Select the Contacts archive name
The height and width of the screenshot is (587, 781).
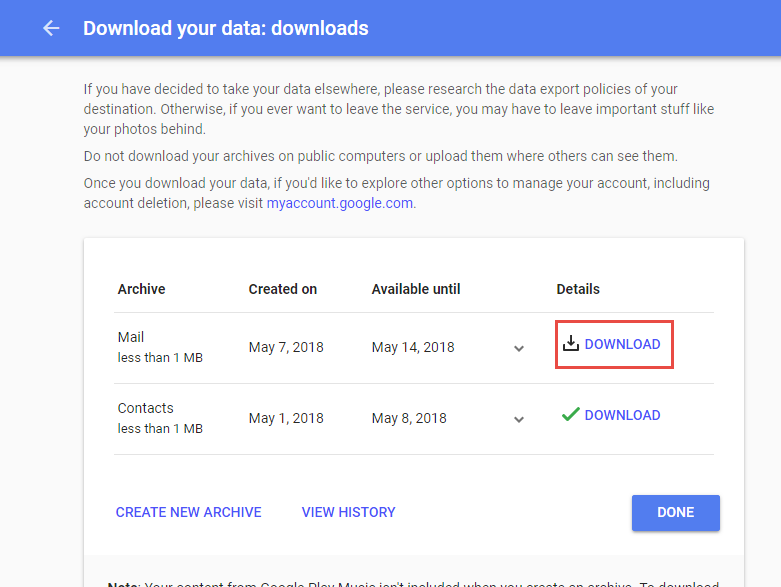pyautogui.click(x=146, y=408)
